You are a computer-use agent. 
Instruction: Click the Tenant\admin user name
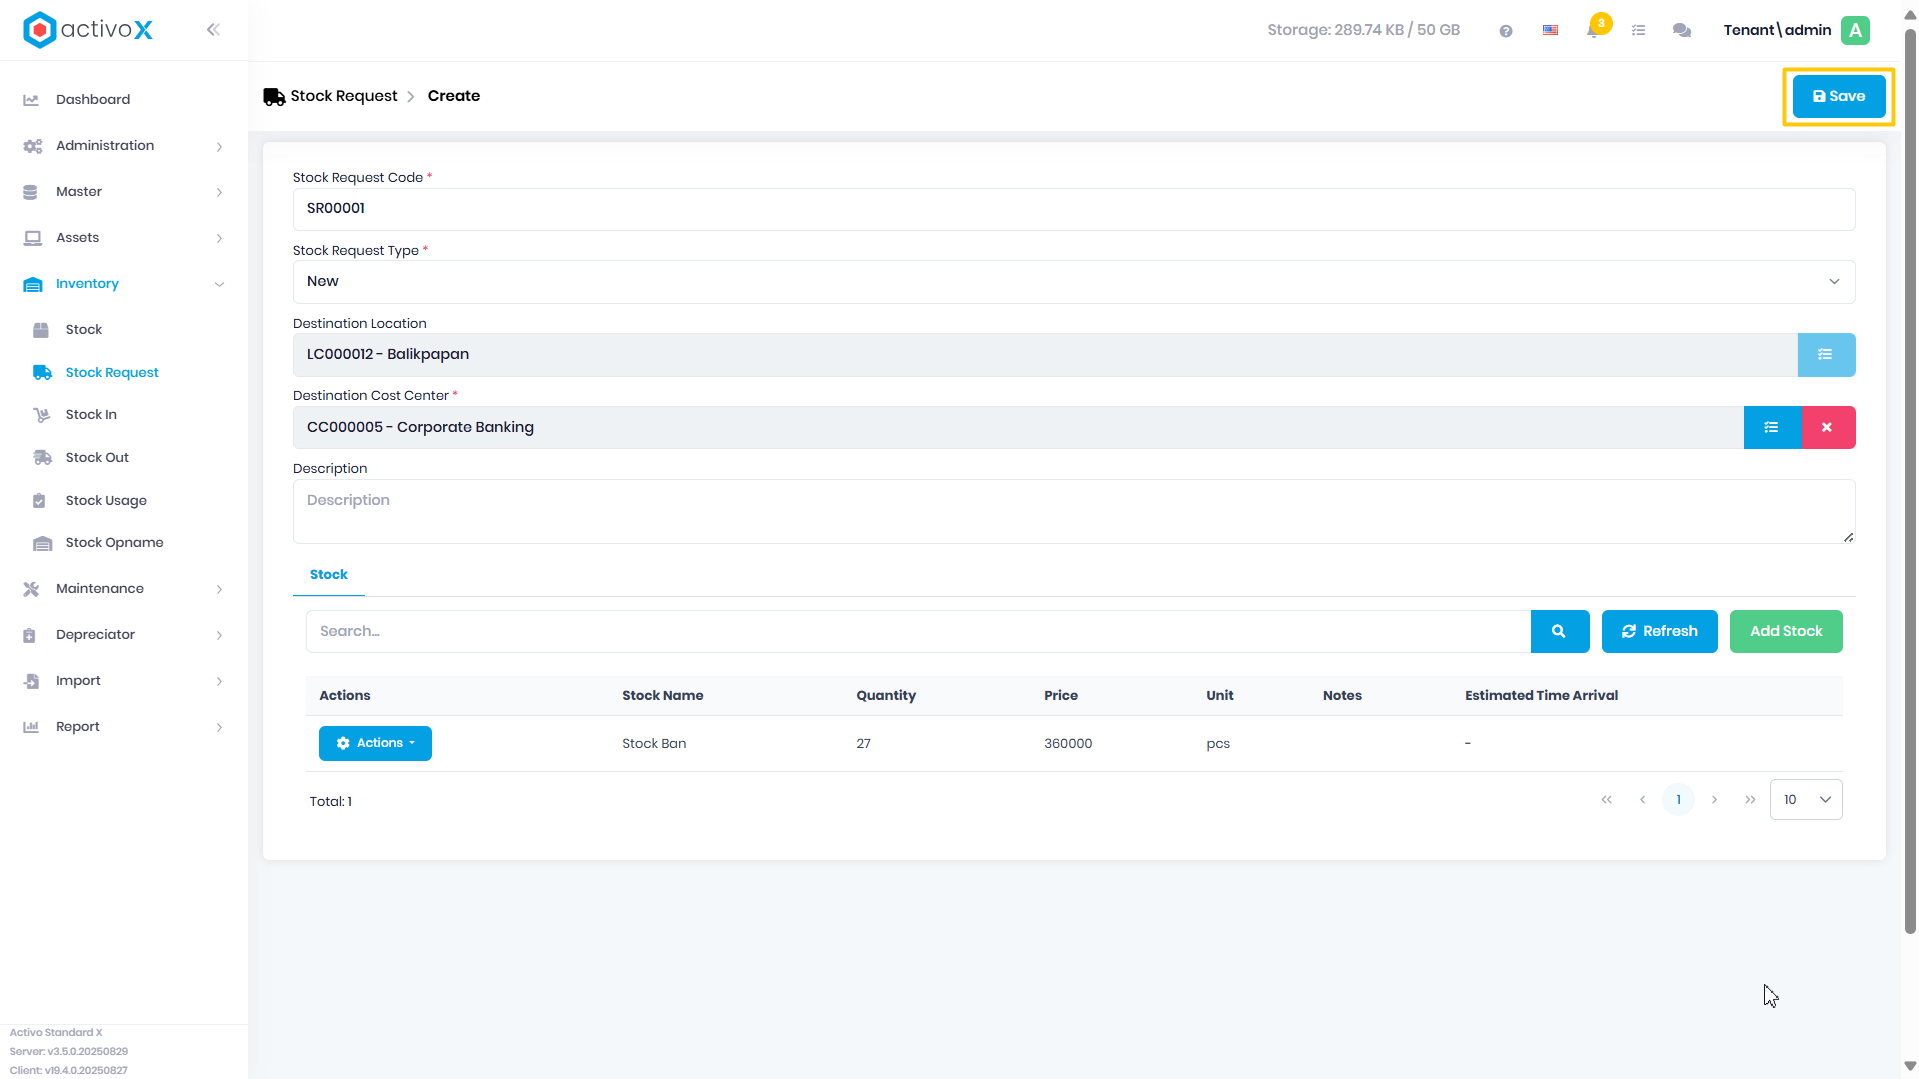(1776, 30)
